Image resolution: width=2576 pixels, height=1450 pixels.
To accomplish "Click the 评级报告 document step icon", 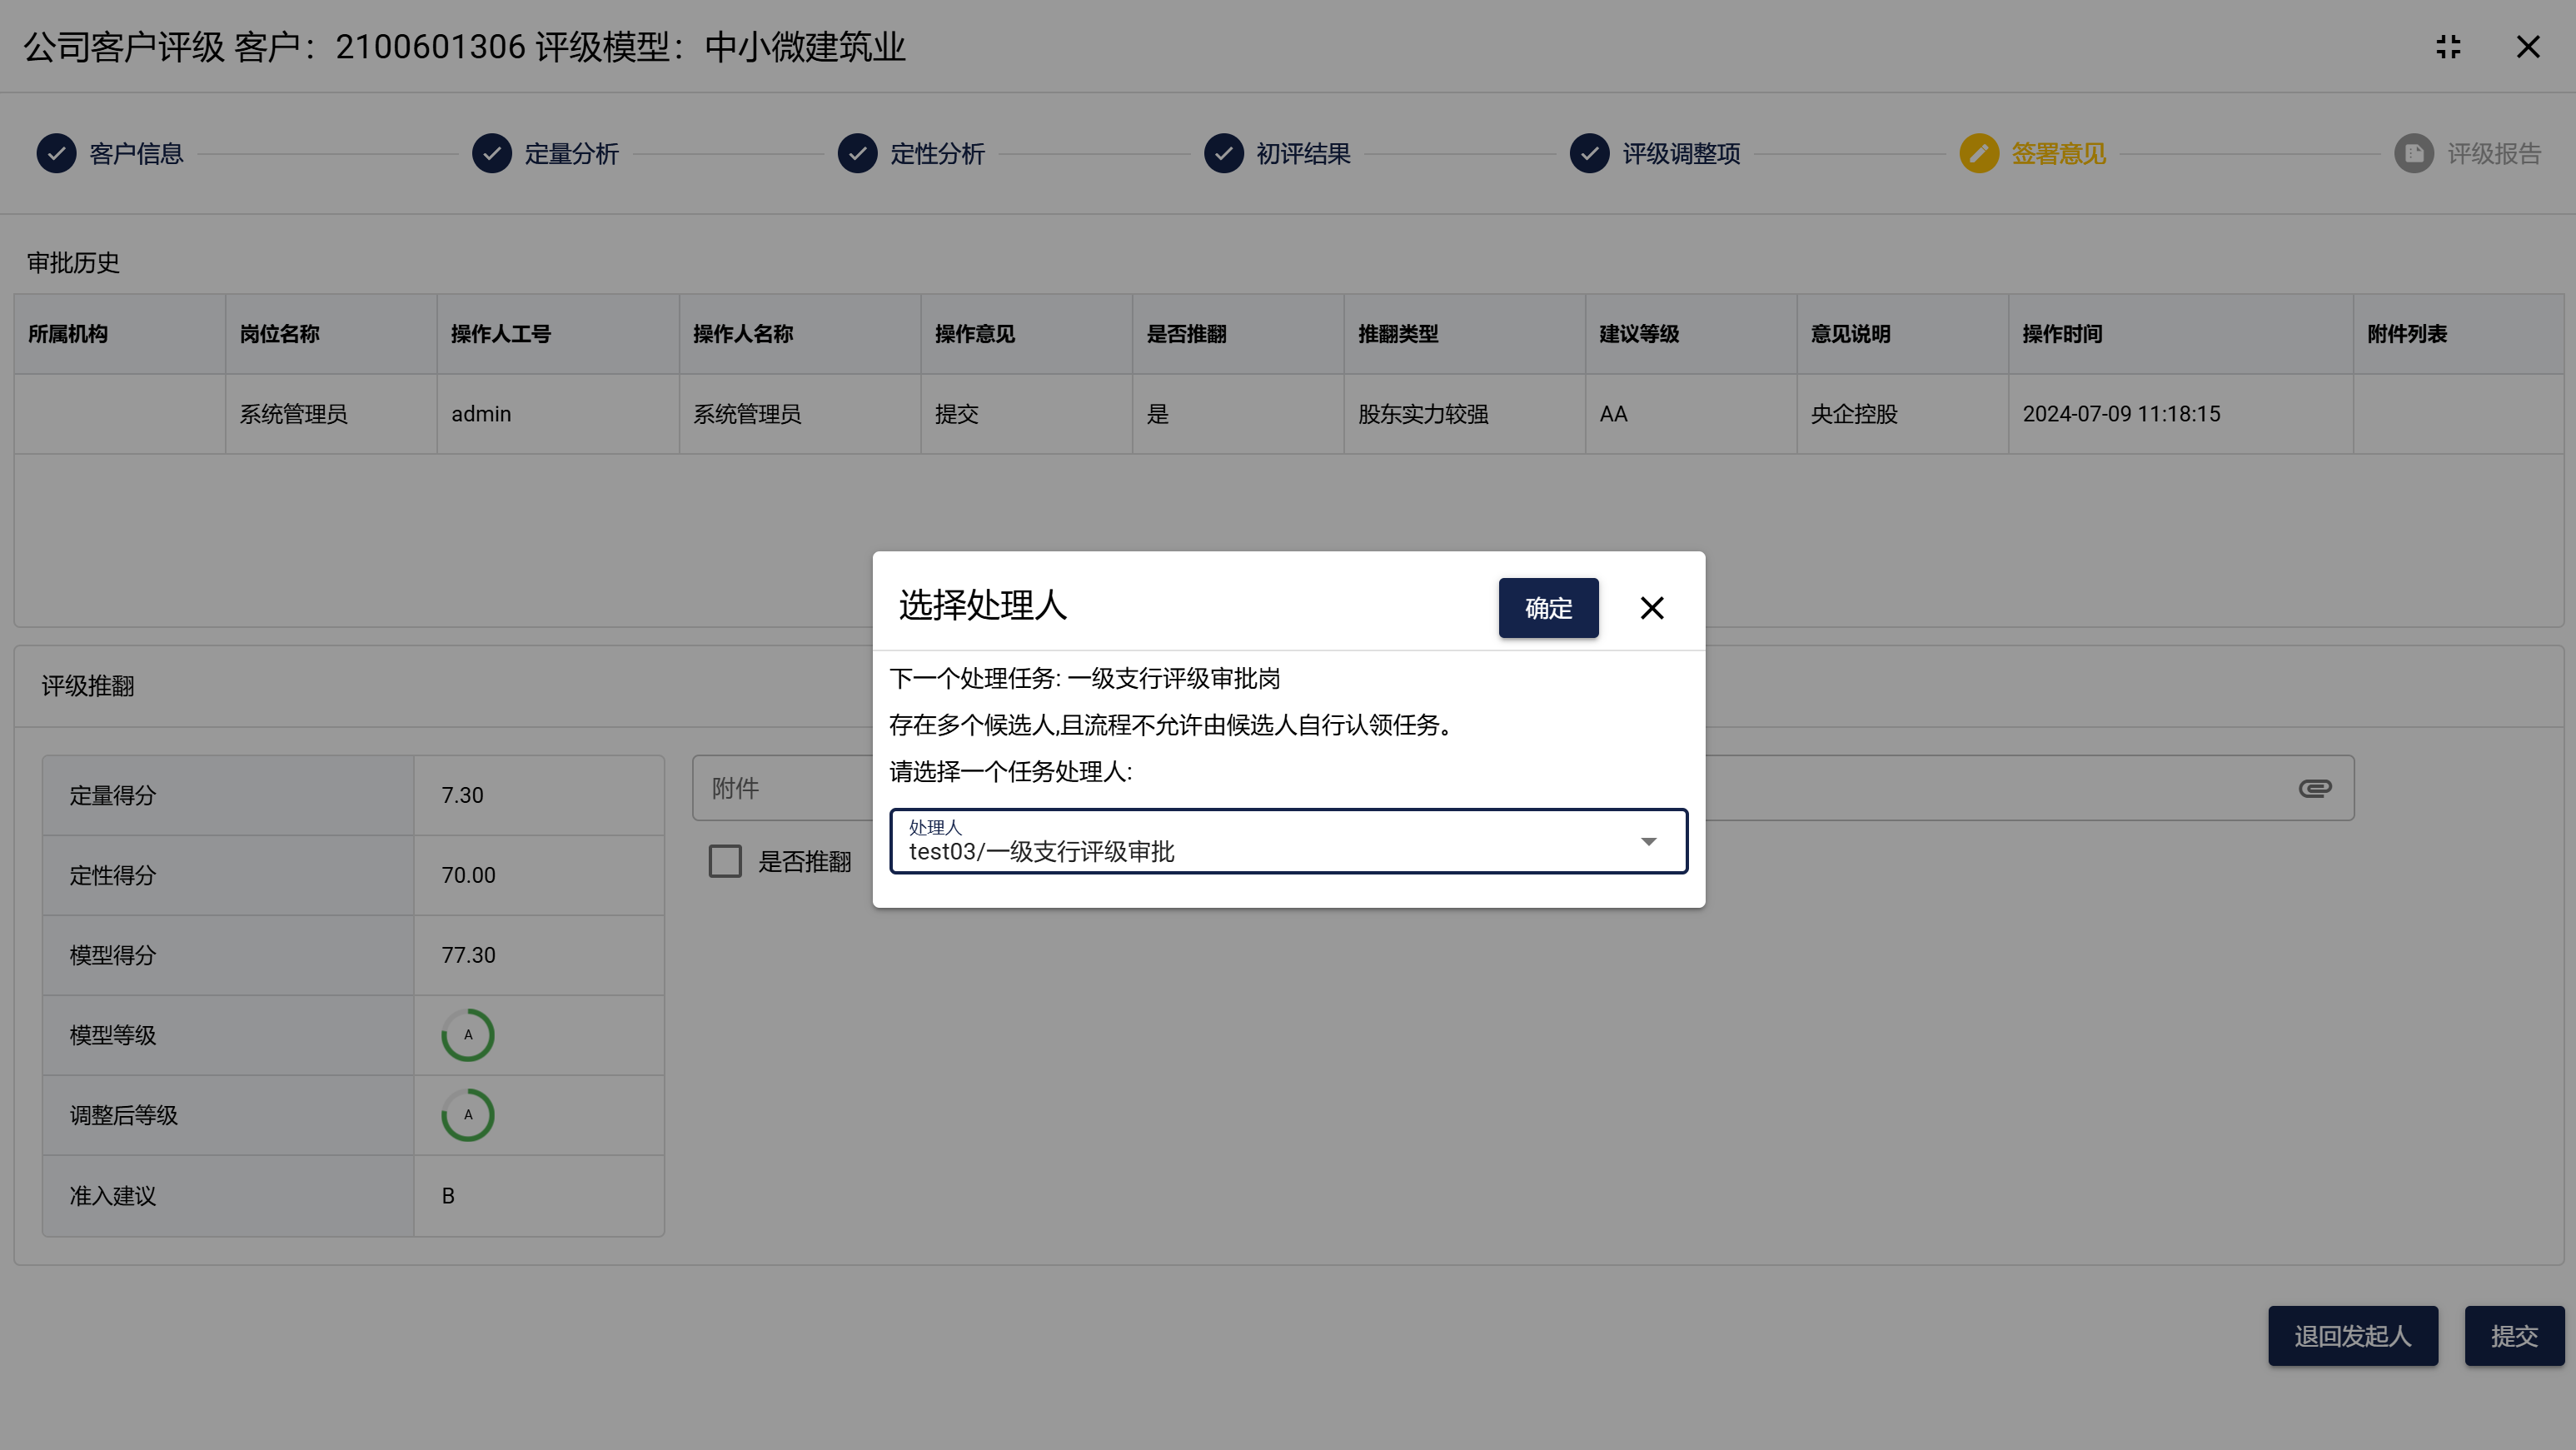I will tap(2413, 153).
